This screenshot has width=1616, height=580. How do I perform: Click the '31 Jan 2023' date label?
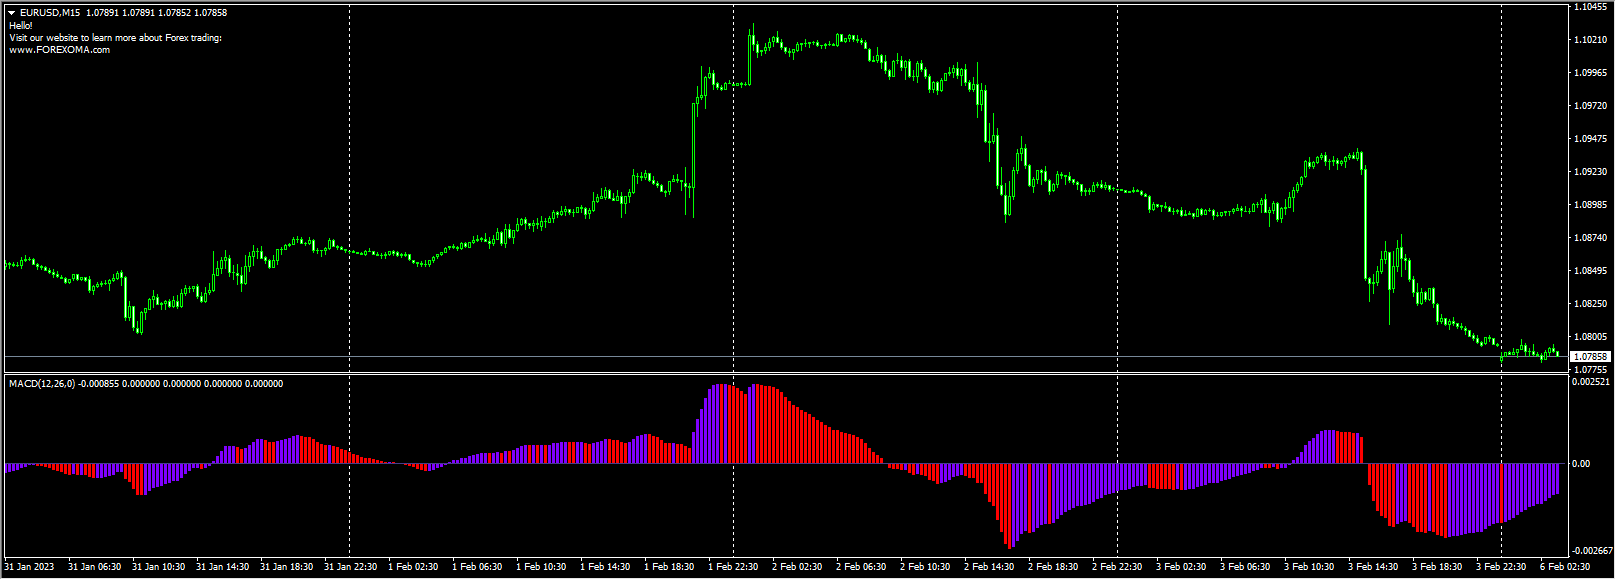(x=29, y=567)
